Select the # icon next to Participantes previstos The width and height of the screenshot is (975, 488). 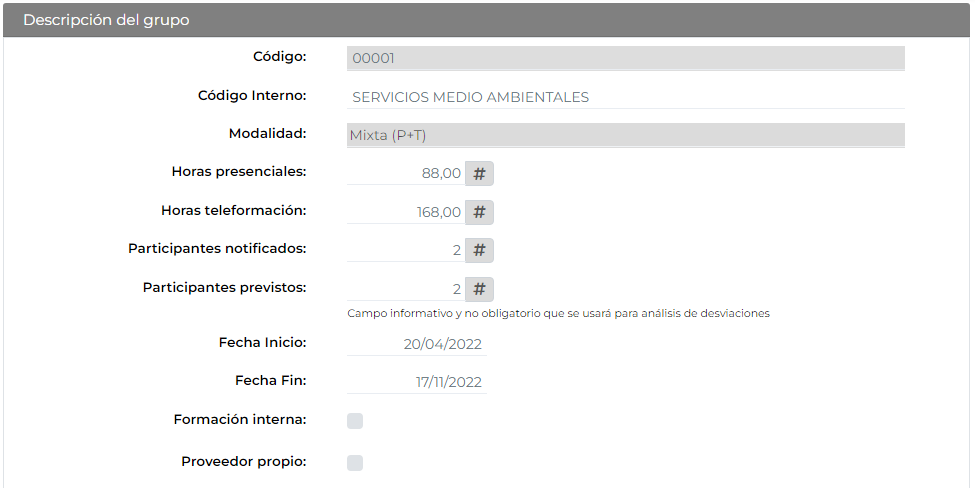(x=479, y=289)
